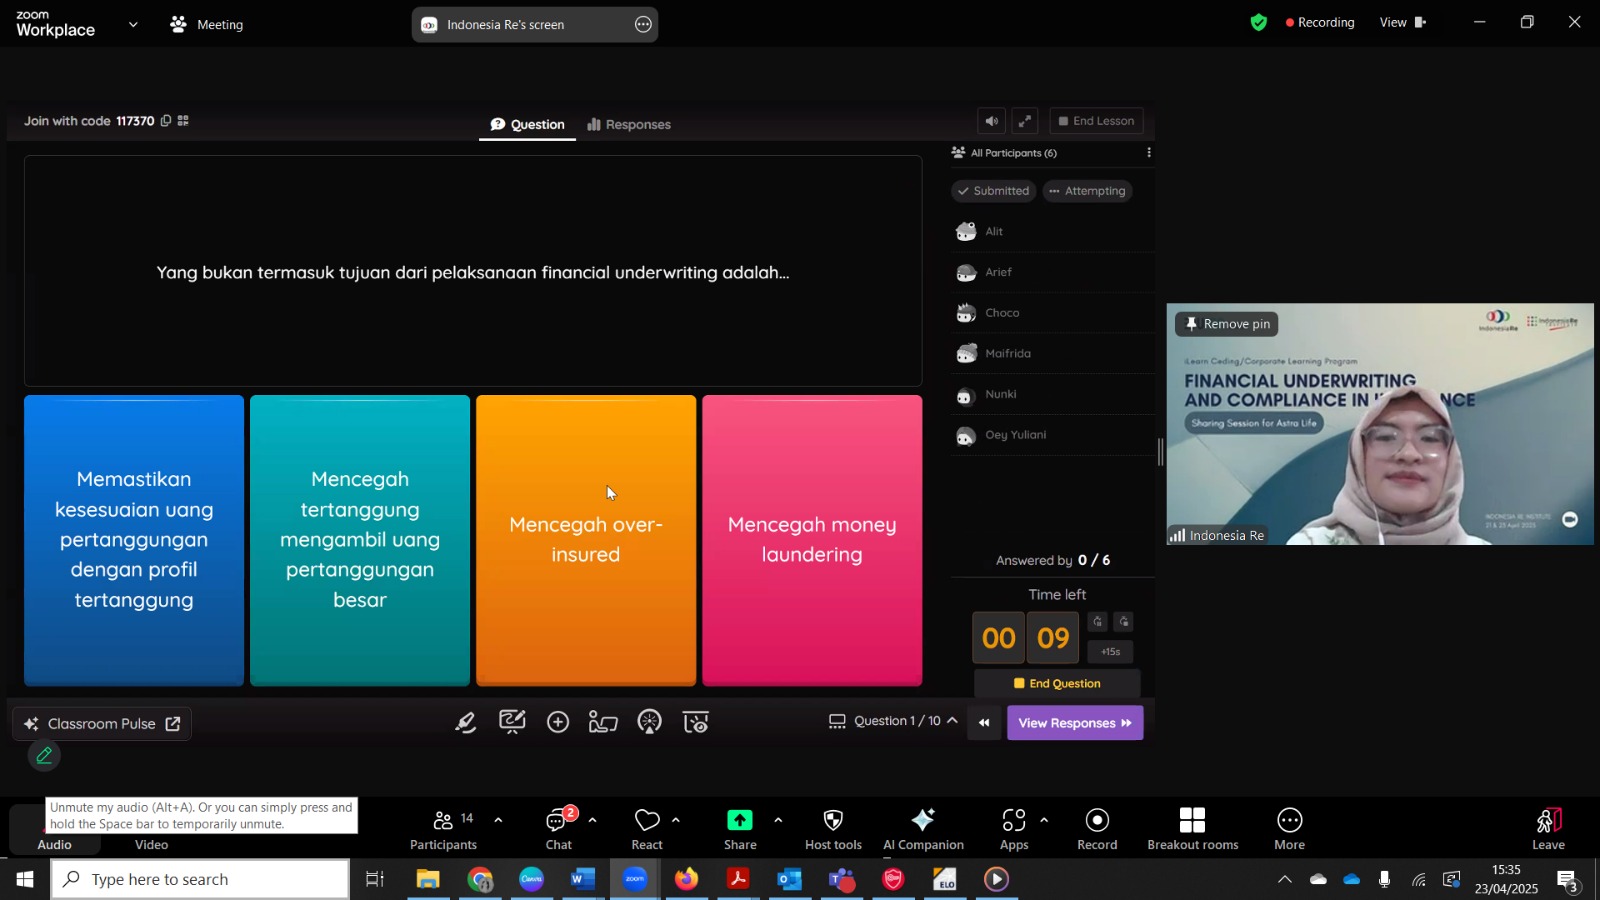Mute the lesson sound speaker icon

[991, 121]
